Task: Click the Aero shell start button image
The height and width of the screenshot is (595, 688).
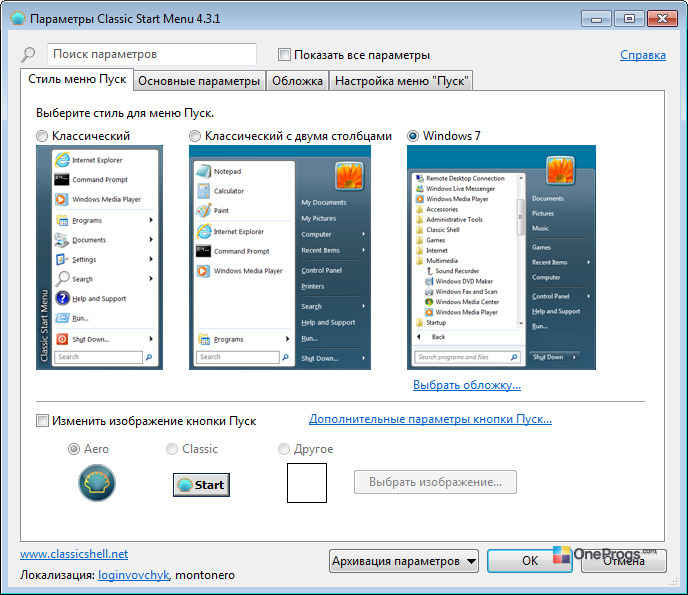Action: (97, 483)
